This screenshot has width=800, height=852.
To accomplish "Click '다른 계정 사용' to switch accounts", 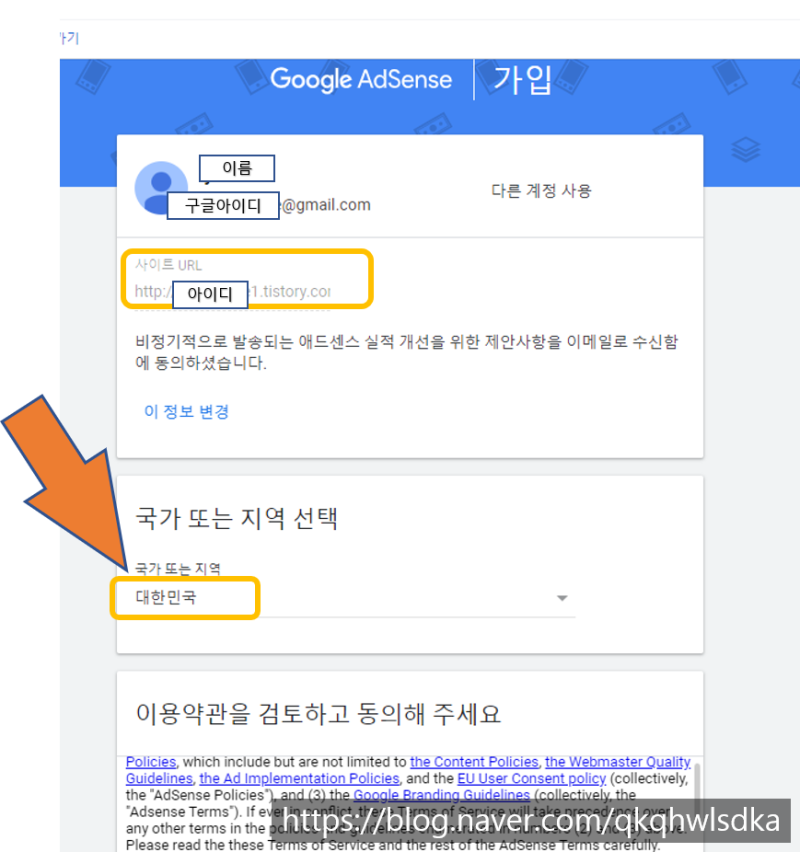I will pos(541,191).
